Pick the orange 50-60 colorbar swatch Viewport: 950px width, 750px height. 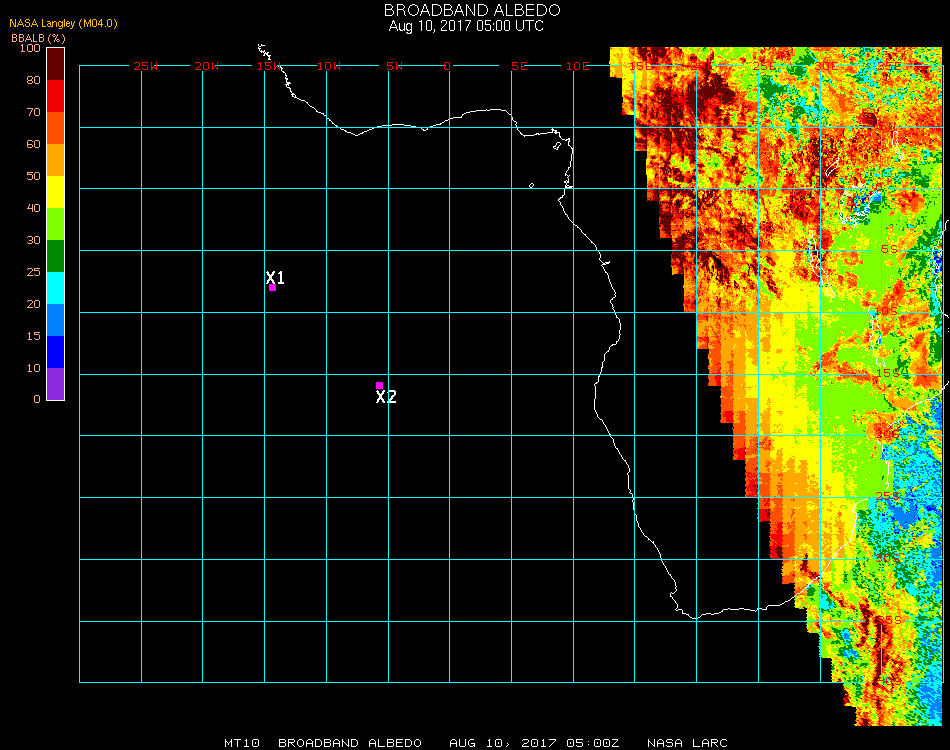coord(55,160)
